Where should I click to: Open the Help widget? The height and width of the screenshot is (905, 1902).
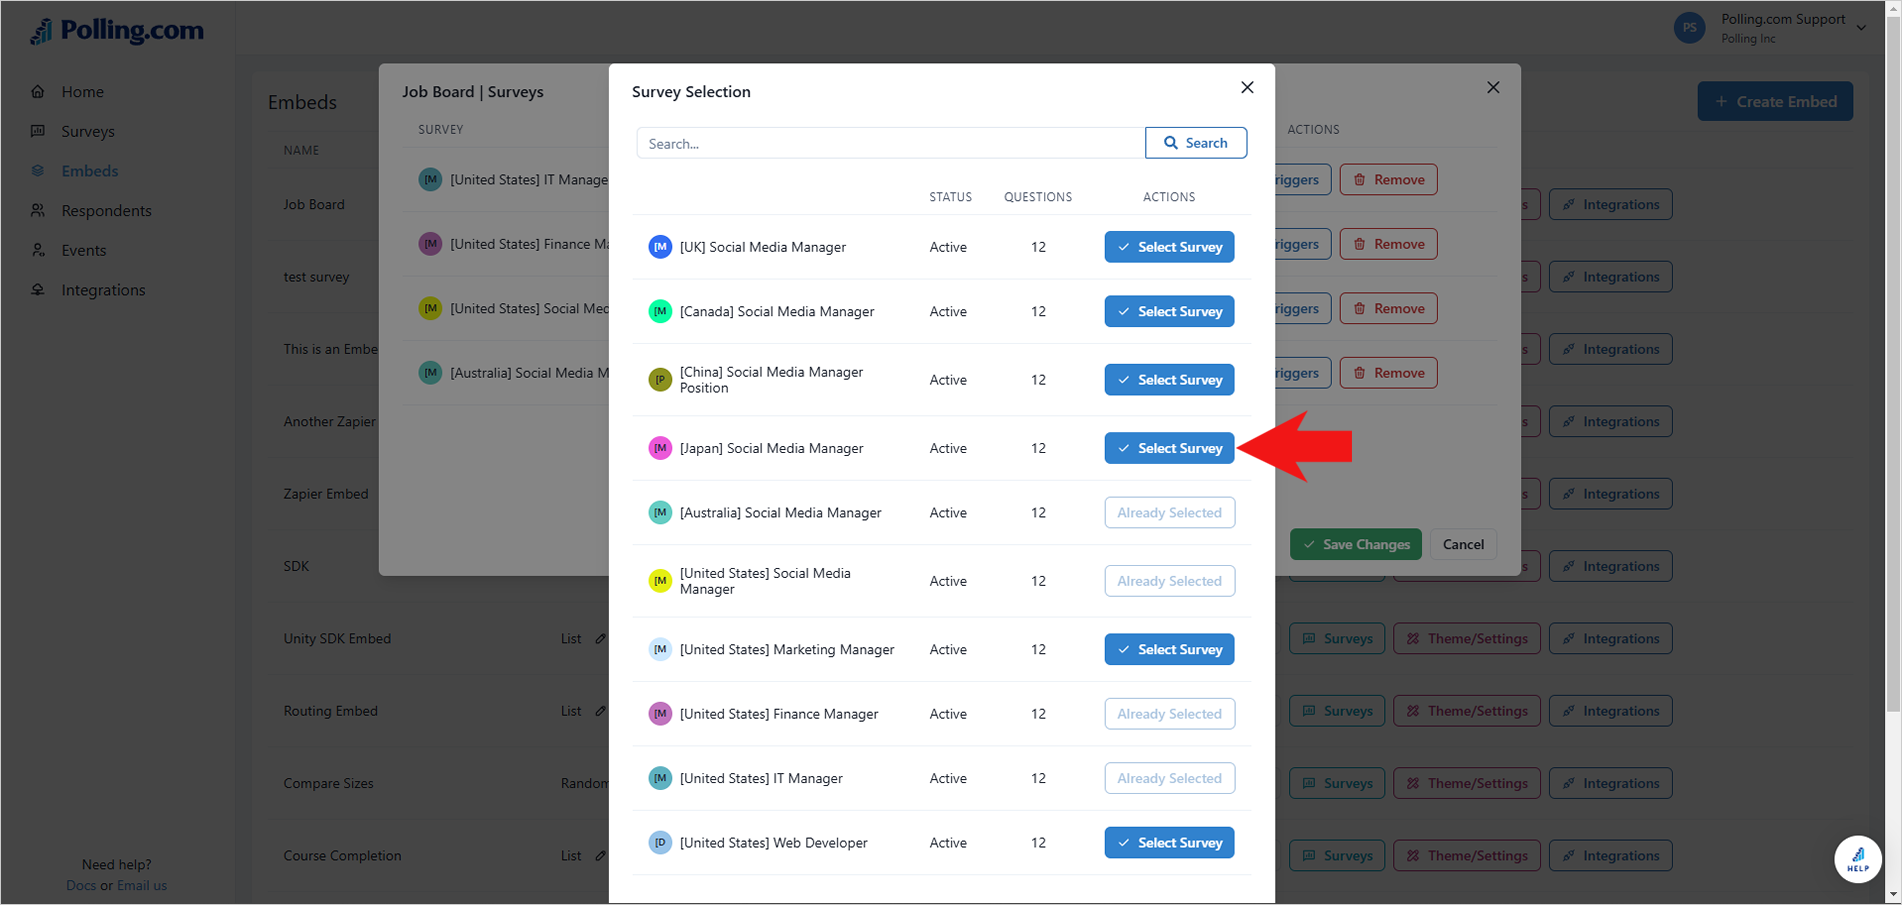click(1858, 859)
